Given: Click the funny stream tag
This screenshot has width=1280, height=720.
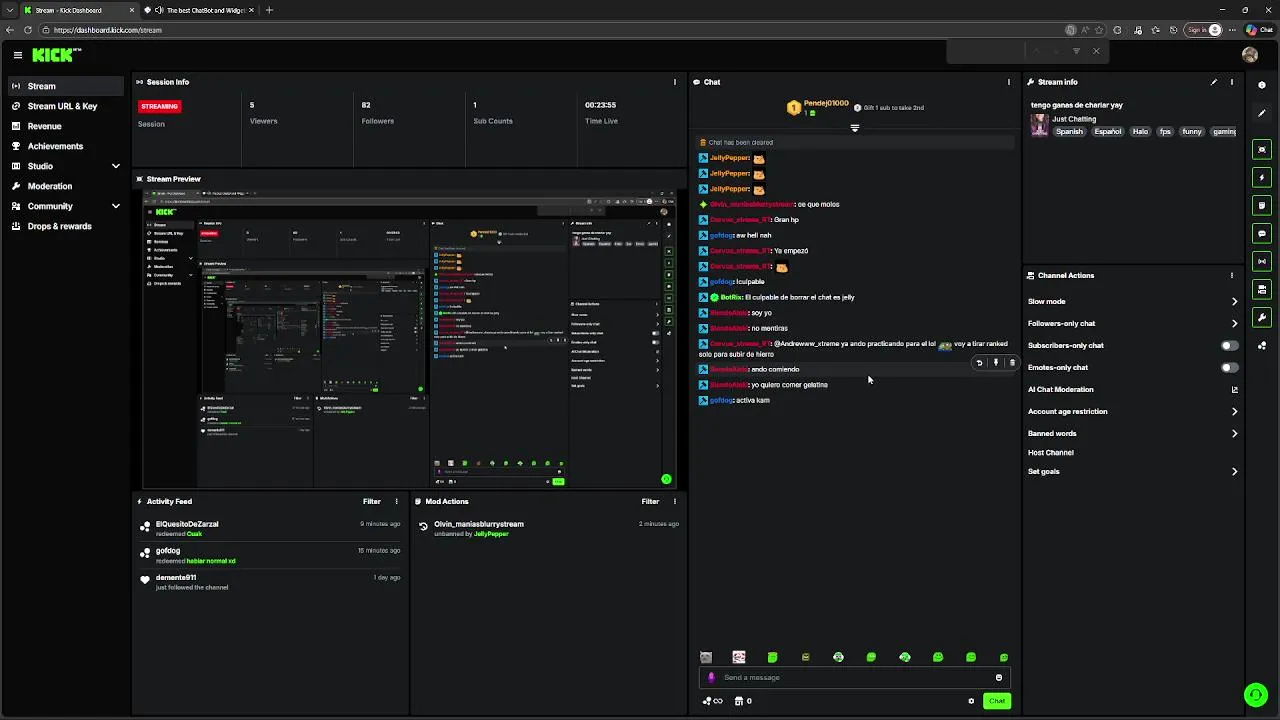Looking at the screenshot, I should (1192, 131).
